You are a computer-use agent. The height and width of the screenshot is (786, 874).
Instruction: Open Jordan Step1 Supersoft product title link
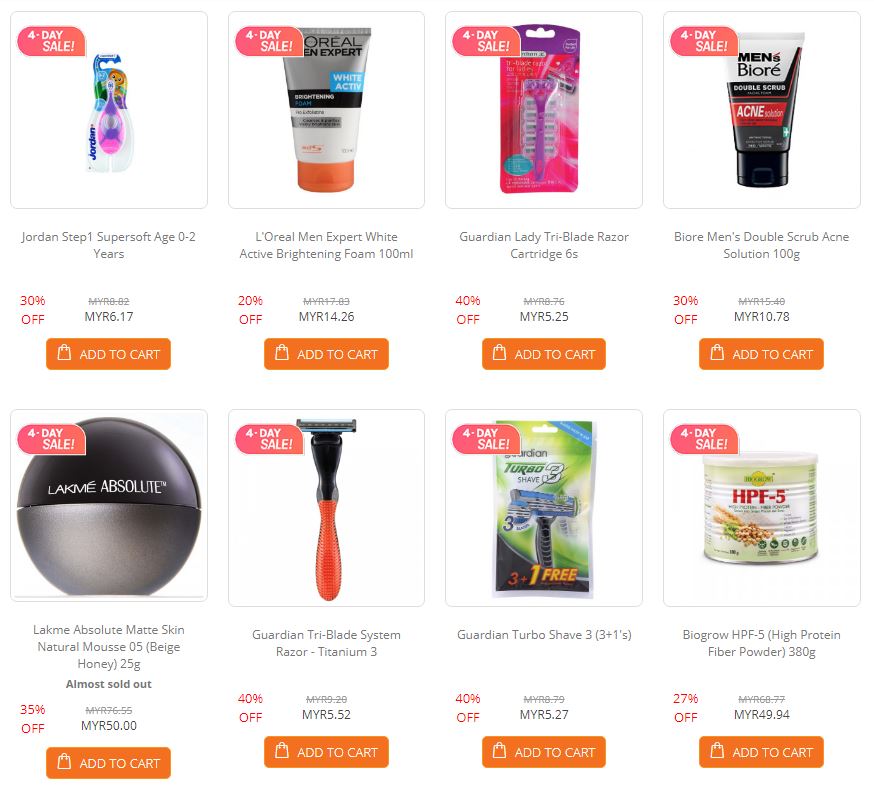[x=109, y=245]
